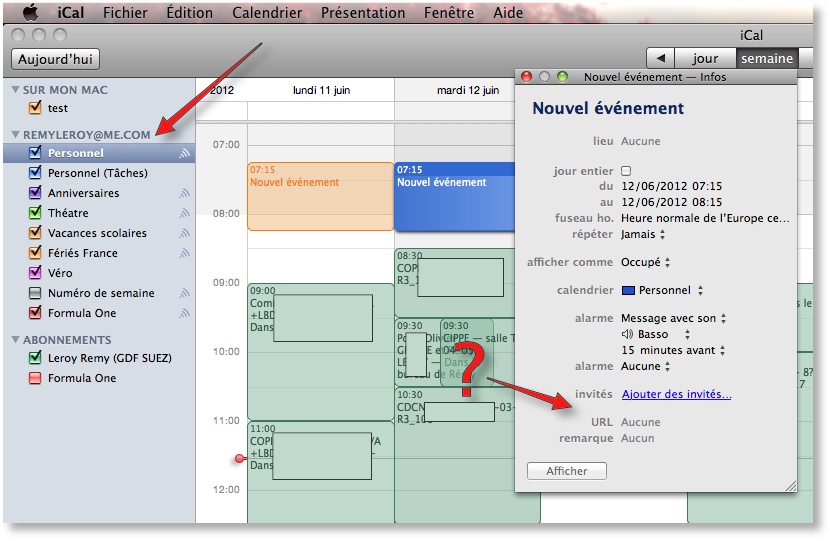The width and height of the screenshot is (830, 541).
Task: Open the Édition menu
Action: coord(190,12)
